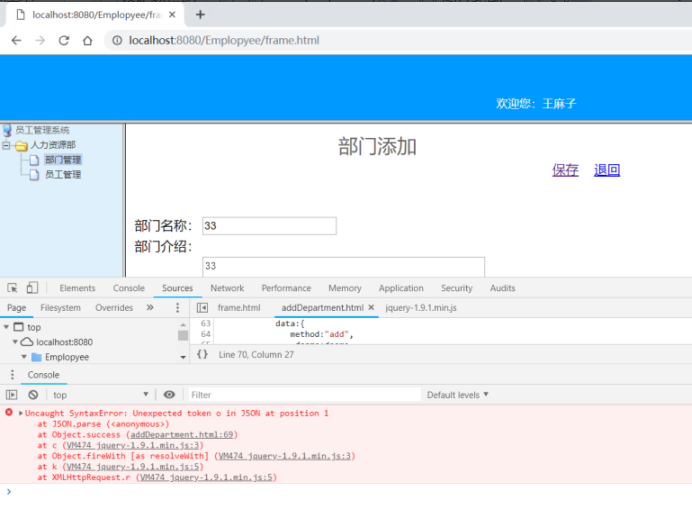The height and width of the screenshot is (526, 692).
Task: Open the jquery-1.9.1.min.js file tab
Action: [421, 308]
